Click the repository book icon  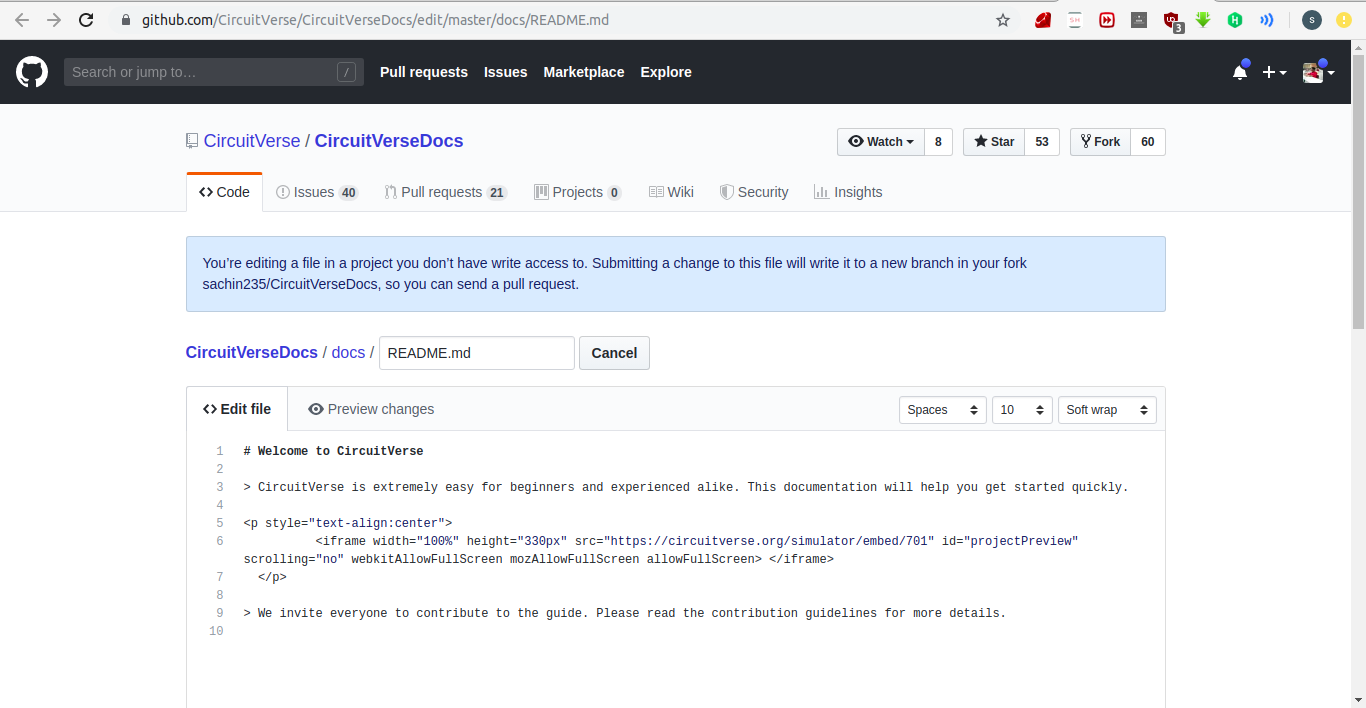click(x=192, y=141)
